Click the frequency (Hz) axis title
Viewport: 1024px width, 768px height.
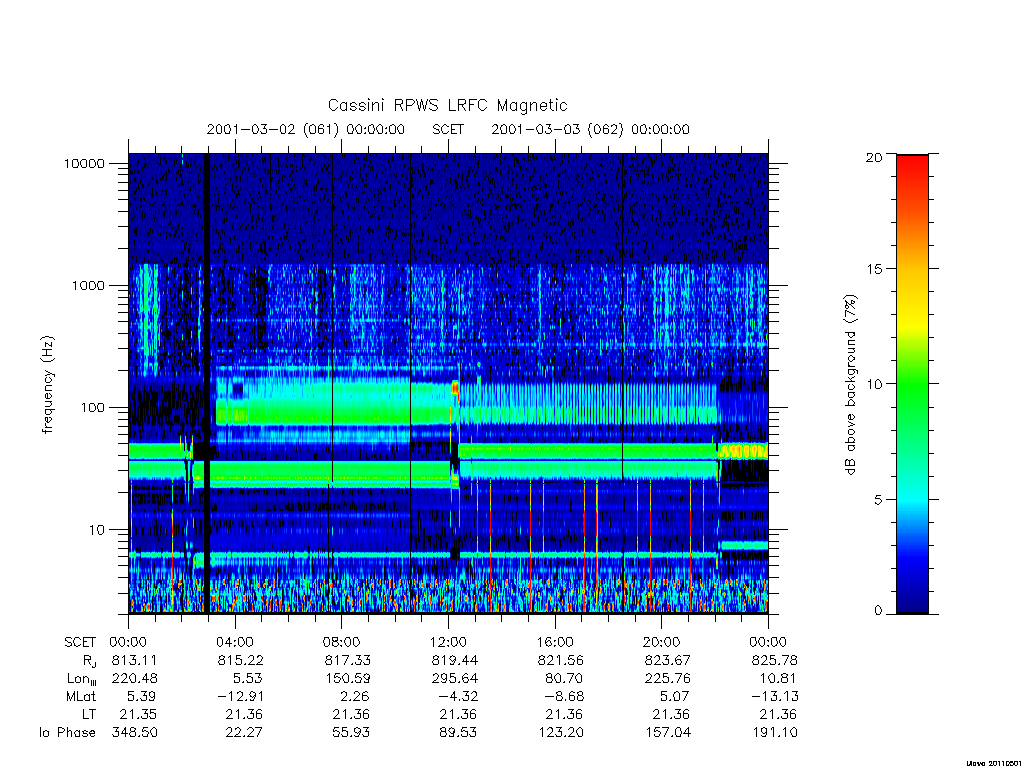(x=48, y=385)
